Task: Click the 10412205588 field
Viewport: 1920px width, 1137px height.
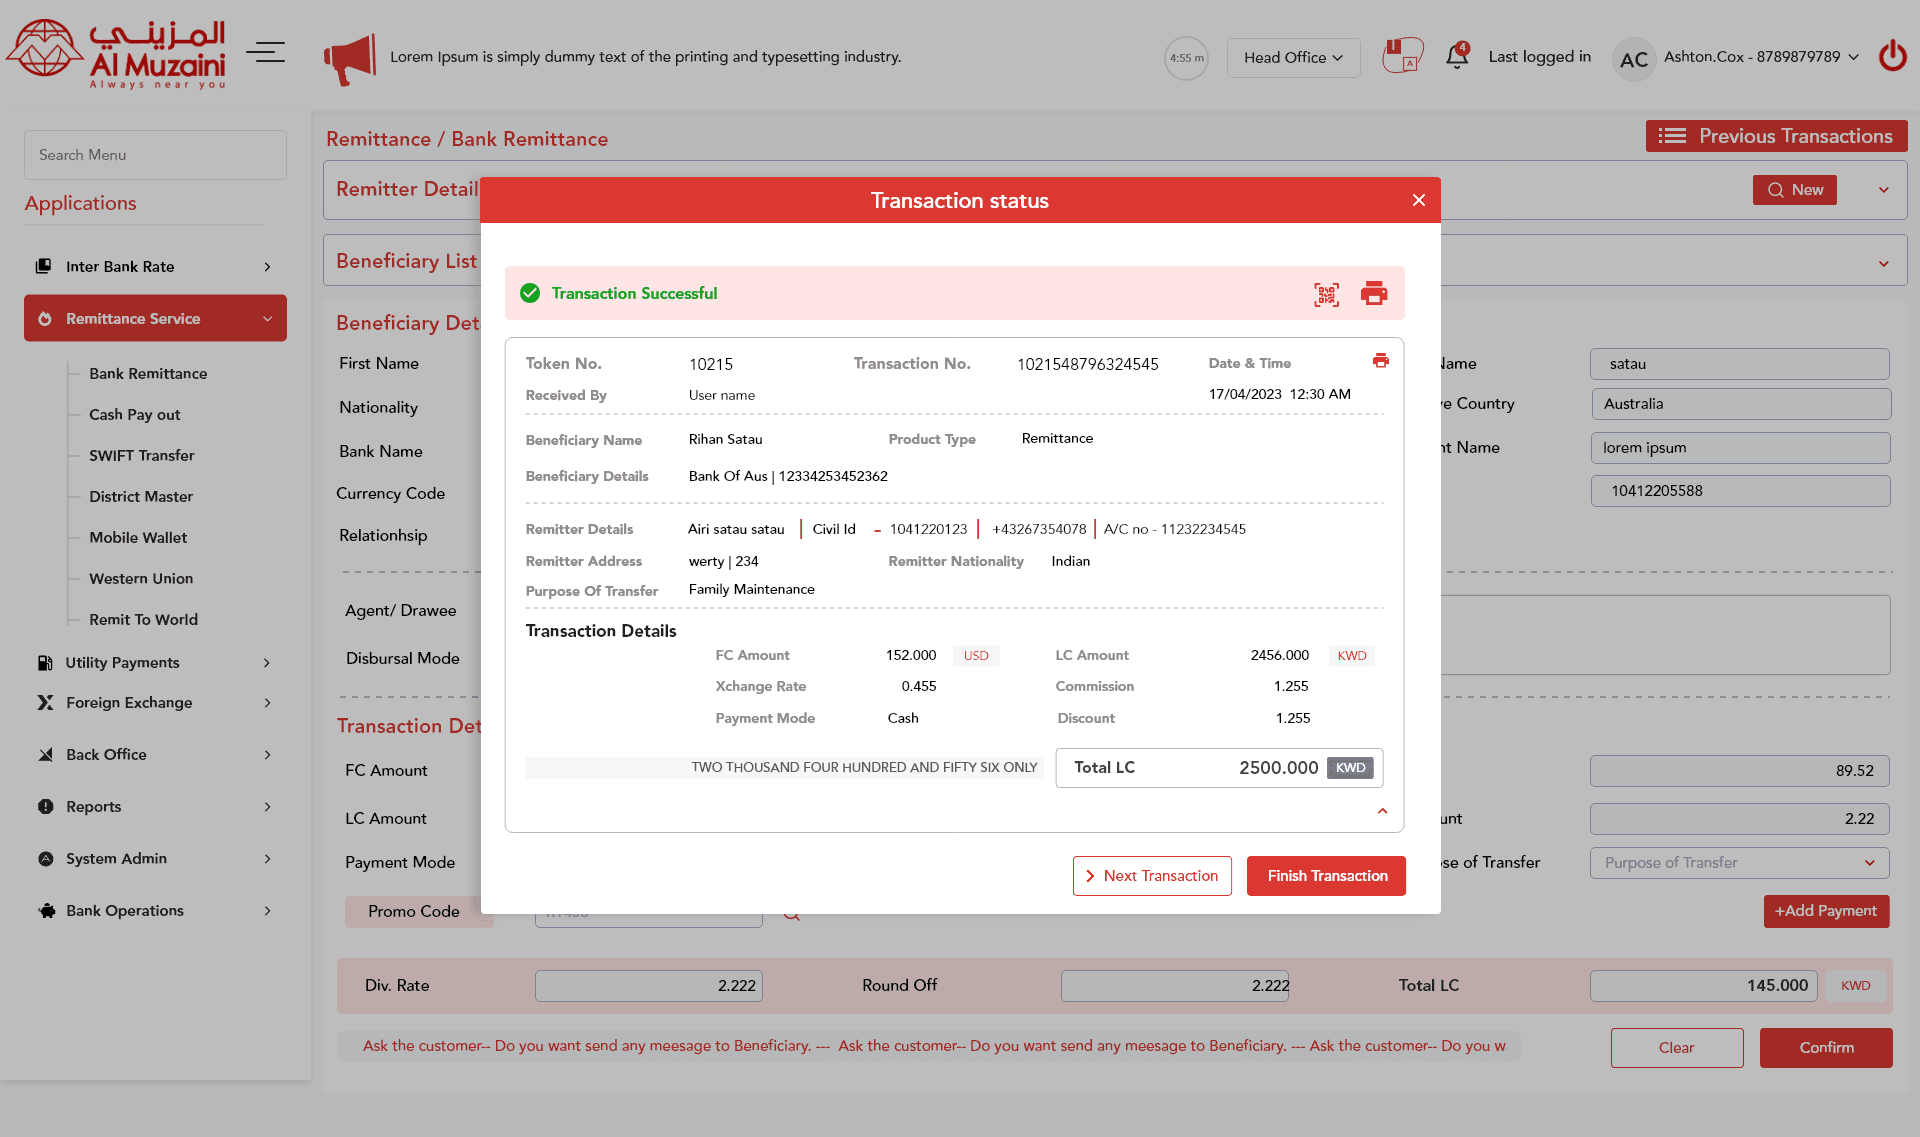Action: point(1741,491)
